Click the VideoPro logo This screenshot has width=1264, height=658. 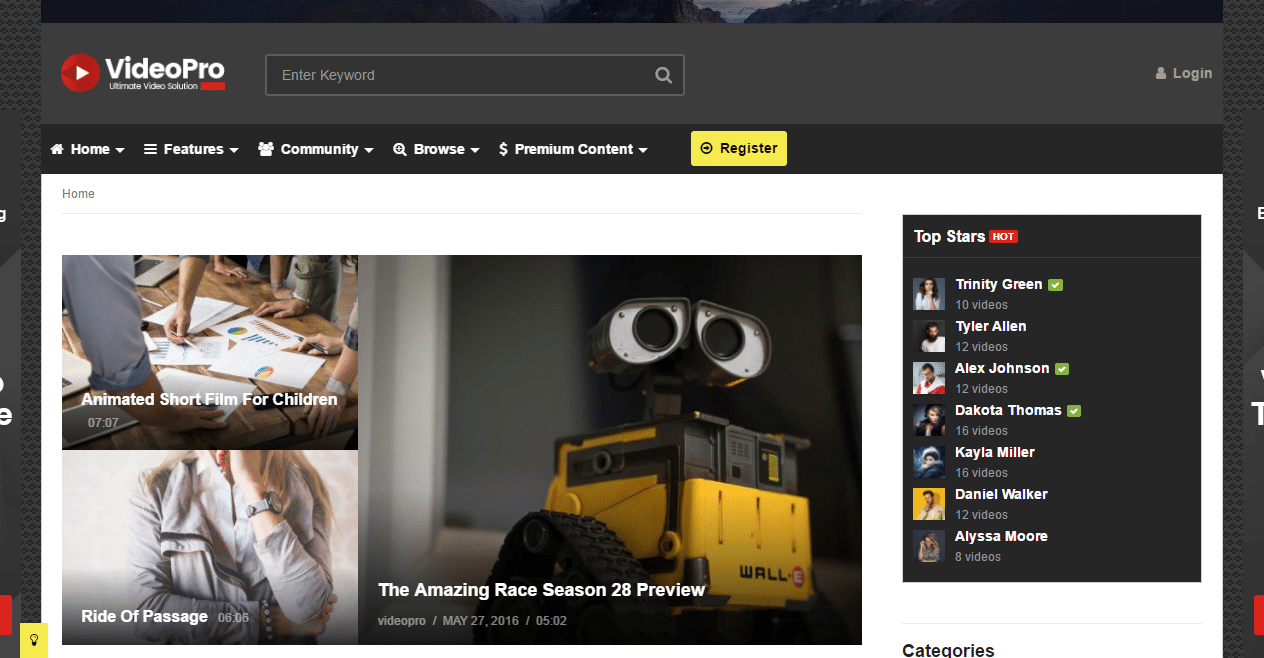coord(143,73)
